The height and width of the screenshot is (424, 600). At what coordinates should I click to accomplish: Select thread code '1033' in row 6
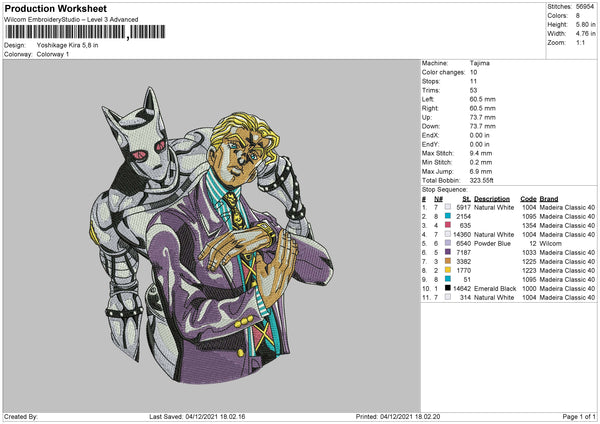click(x=529, y=252)
